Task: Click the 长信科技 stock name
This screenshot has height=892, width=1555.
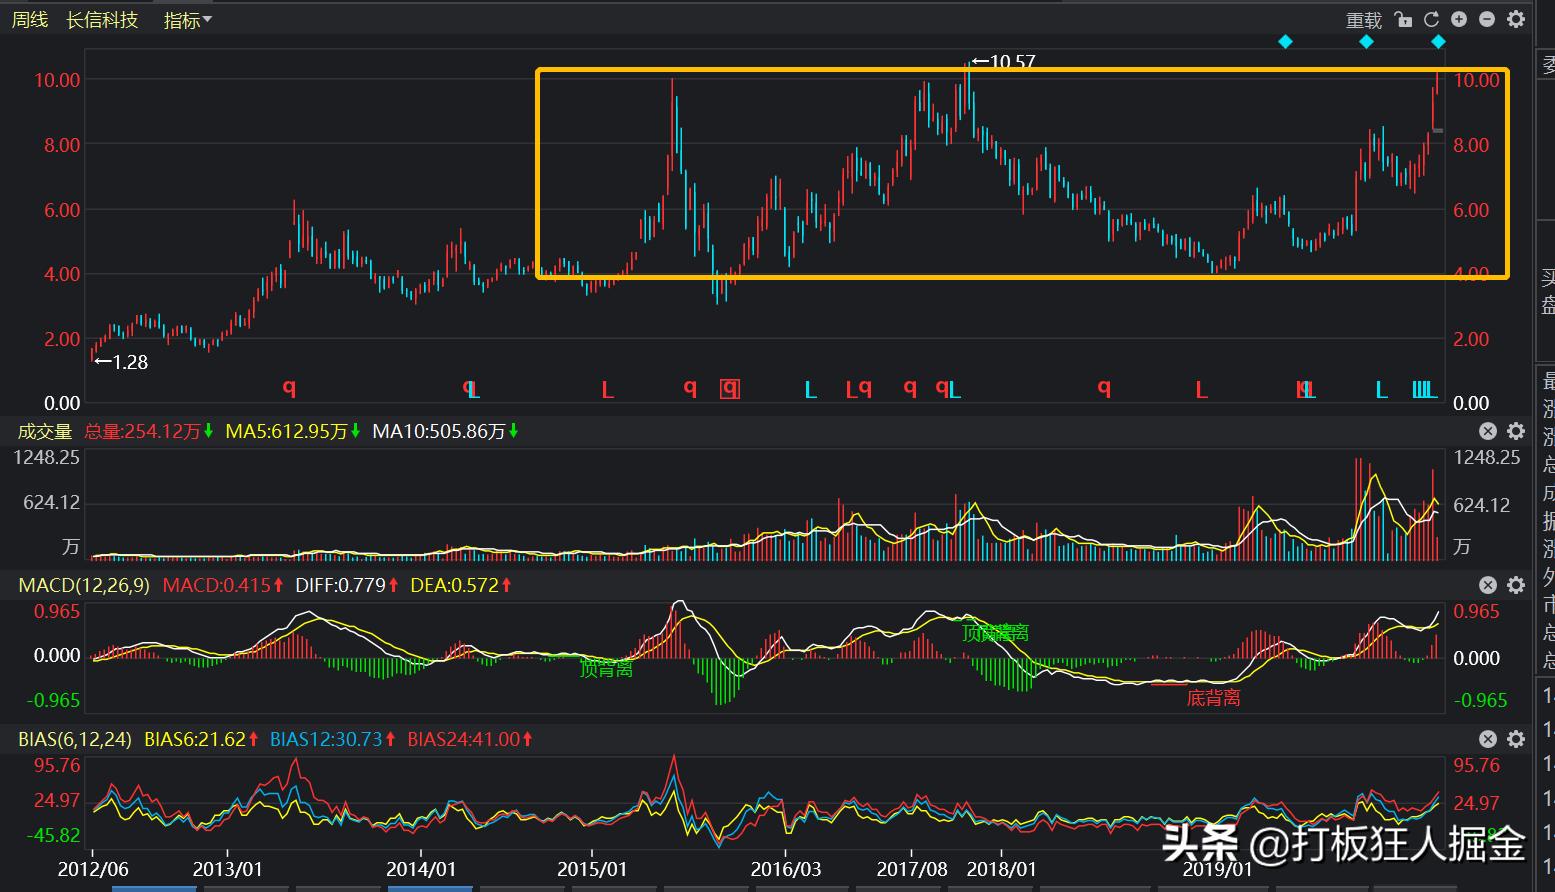Action: 102,20
